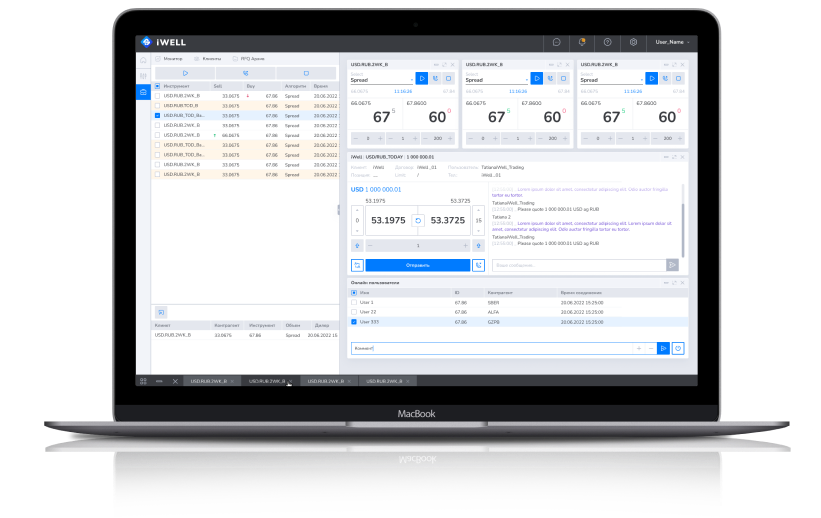This screenshot has height=518, width=821.
Task: Click the refresh icon between 53.1975 and 53.3725
Action: 418,220
